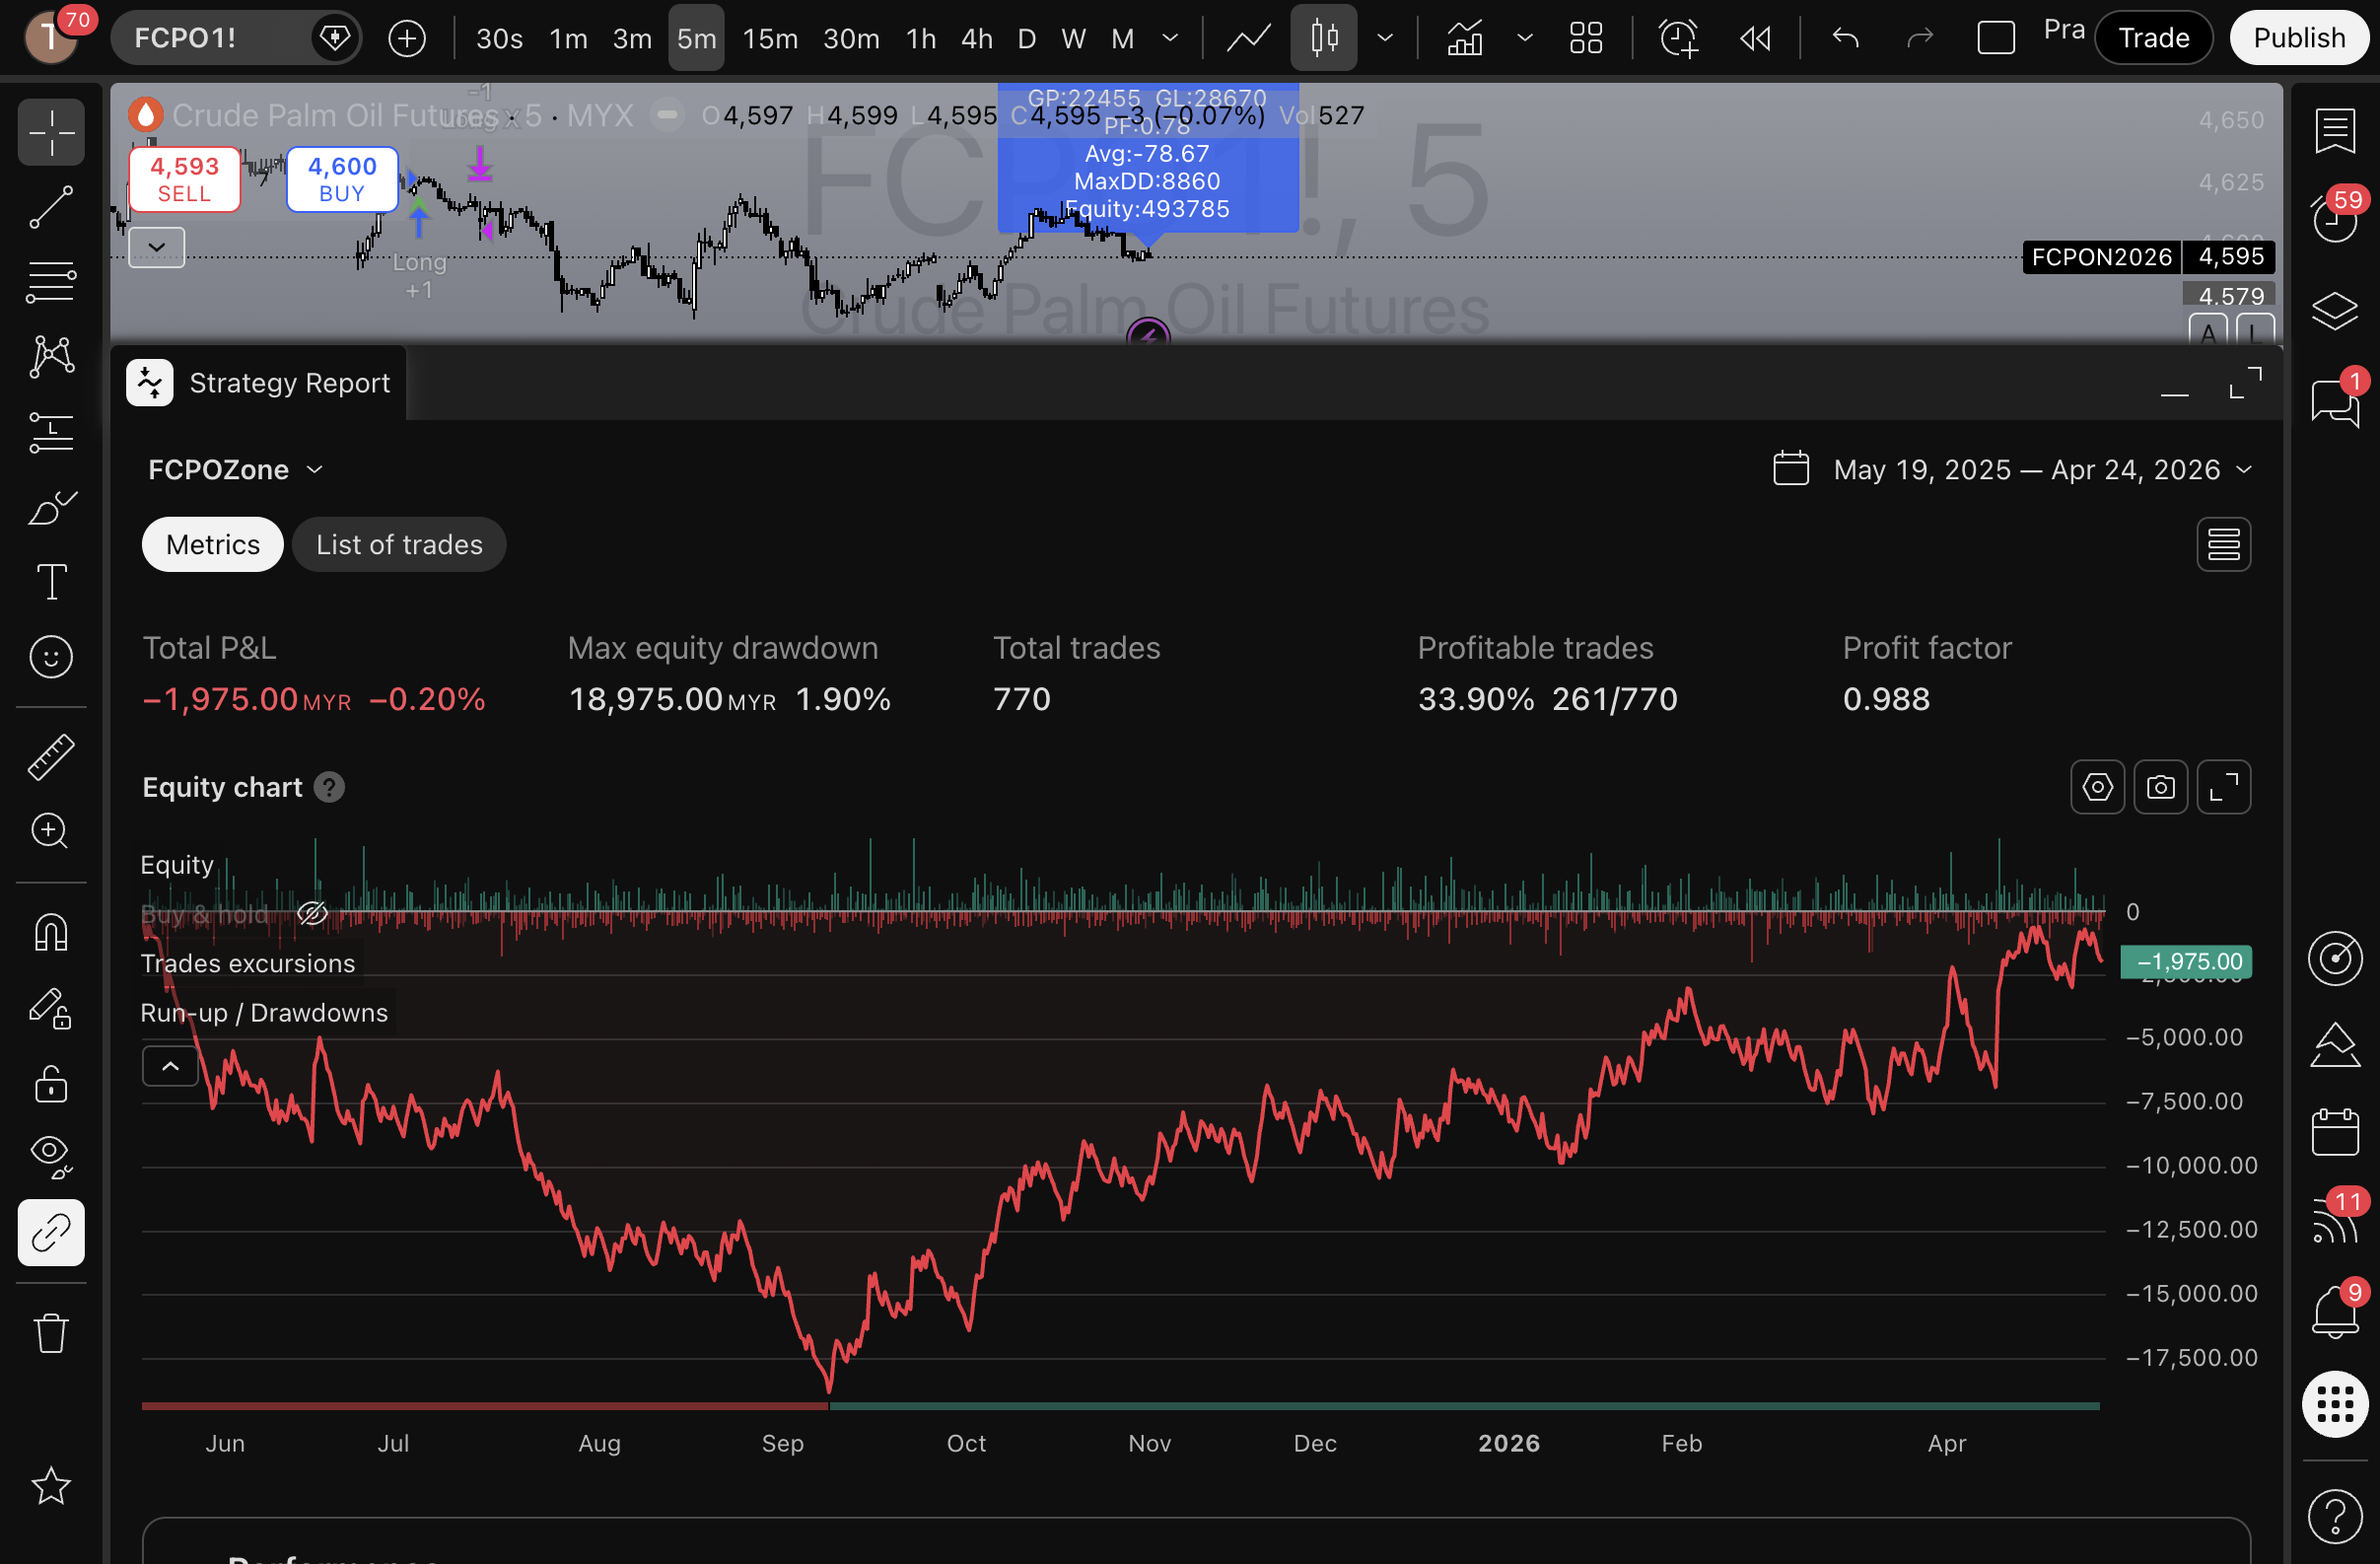The image size is (2380, 1564).
Task: Collapse the equity chart legend chevron
Action: pos(170,1066)
